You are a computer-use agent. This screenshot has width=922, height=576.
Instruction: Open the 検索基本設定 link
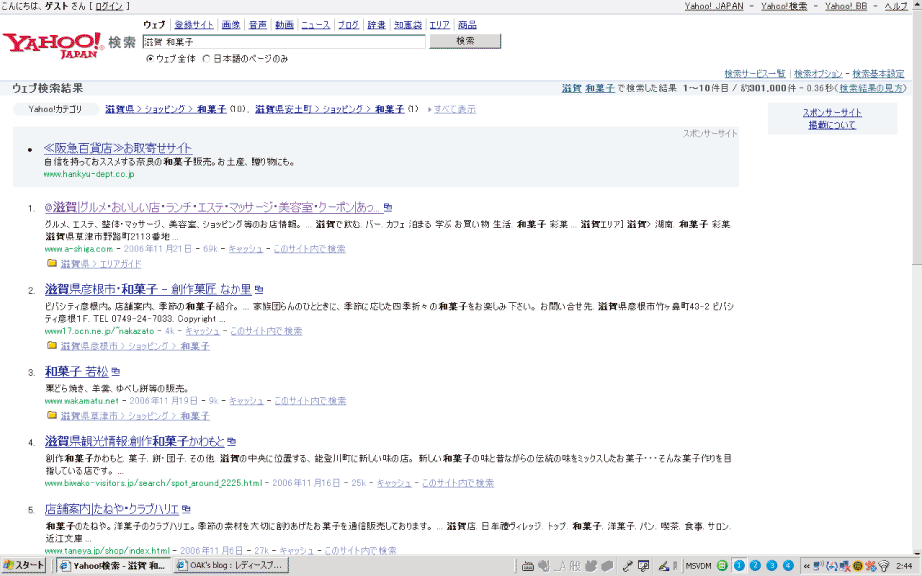pyautogui.click(x=878, y=73)
